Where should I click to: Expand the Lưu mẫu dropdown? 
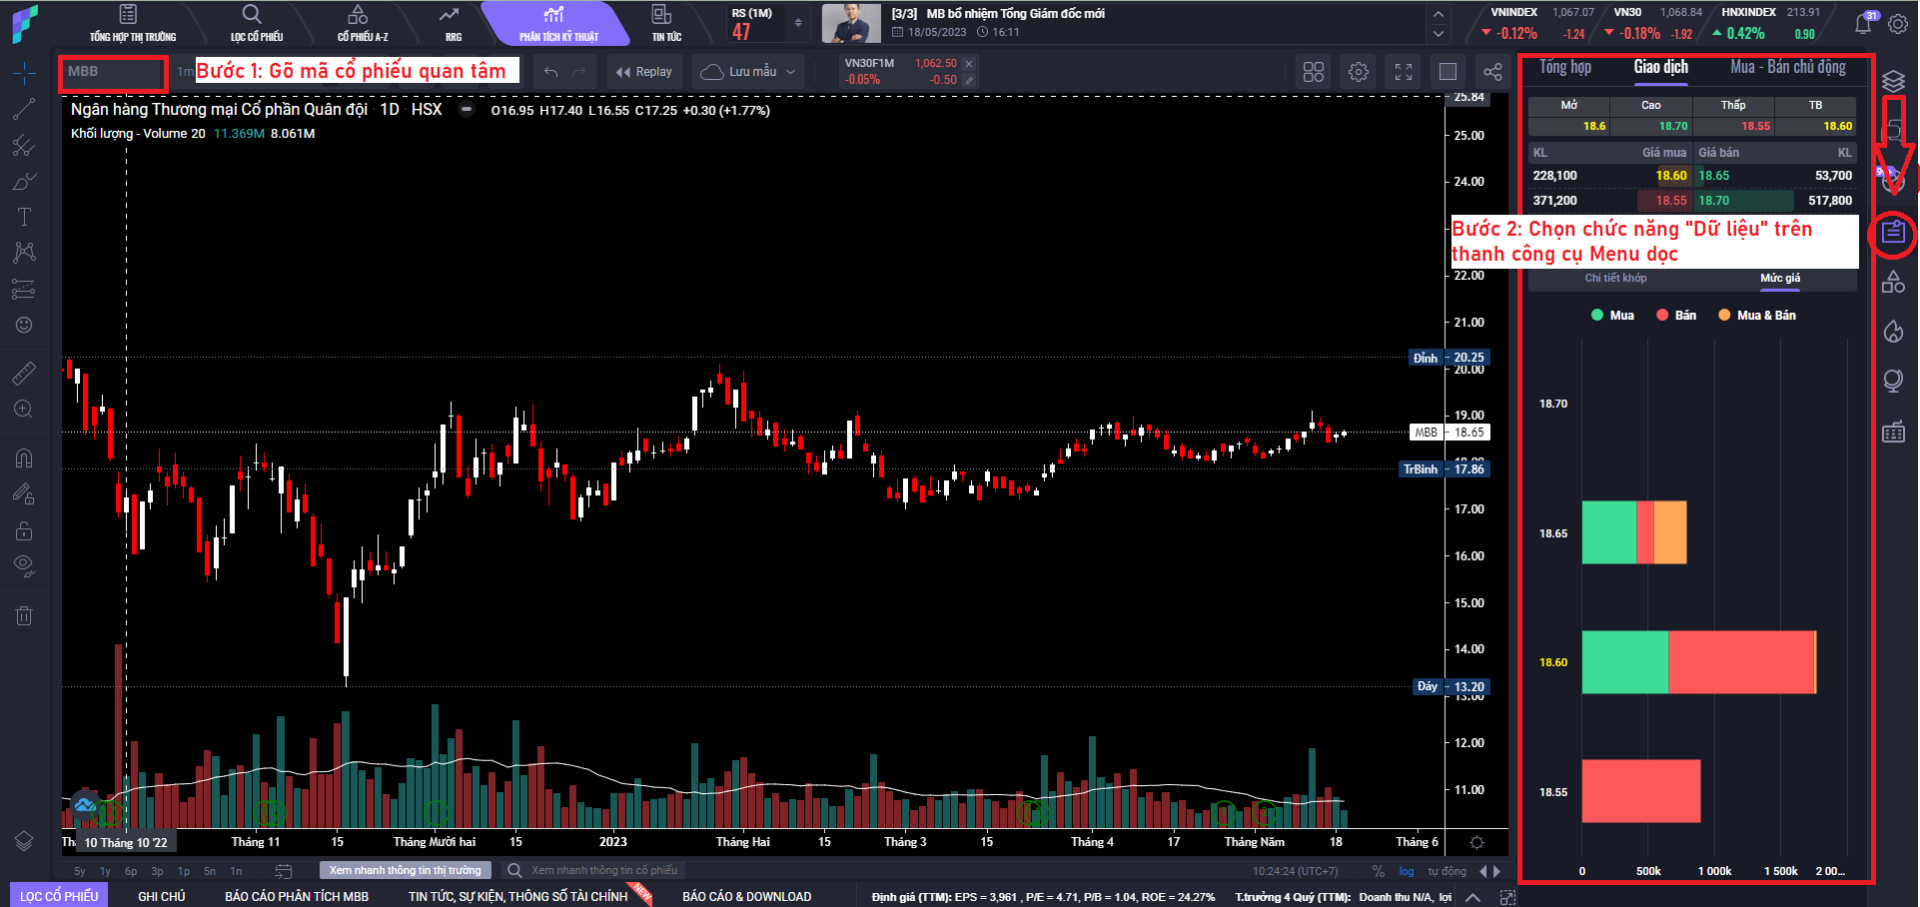pos(750,72)
